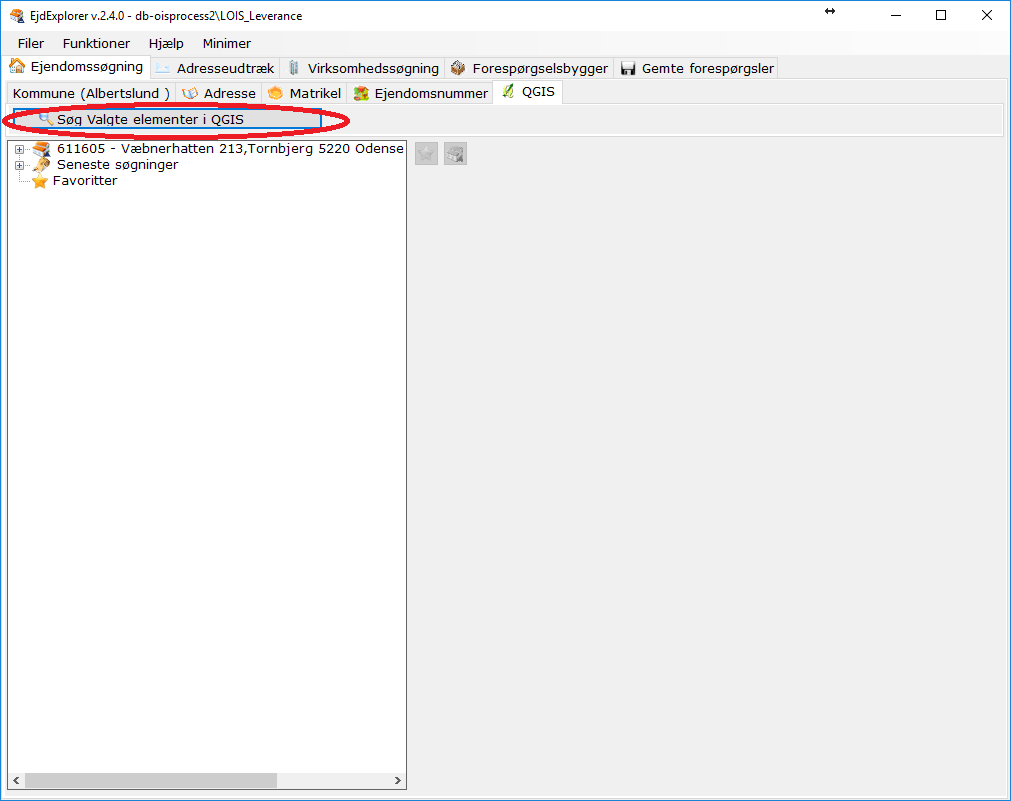Screen dimensions: 1011x801
Task: Click the horizontal scrollbar right arrow
Action: (398, 780)
